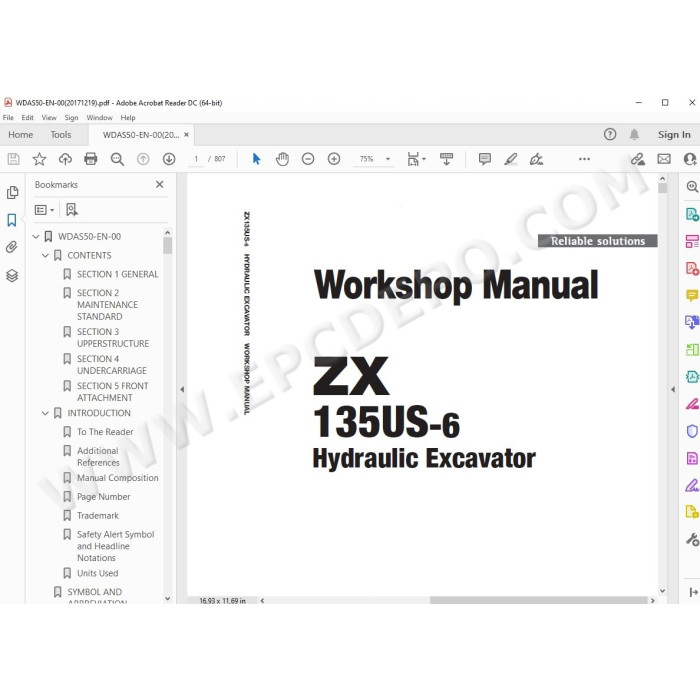
Task: Show more tools via ellipsis icon
Action: click(584, 159)
